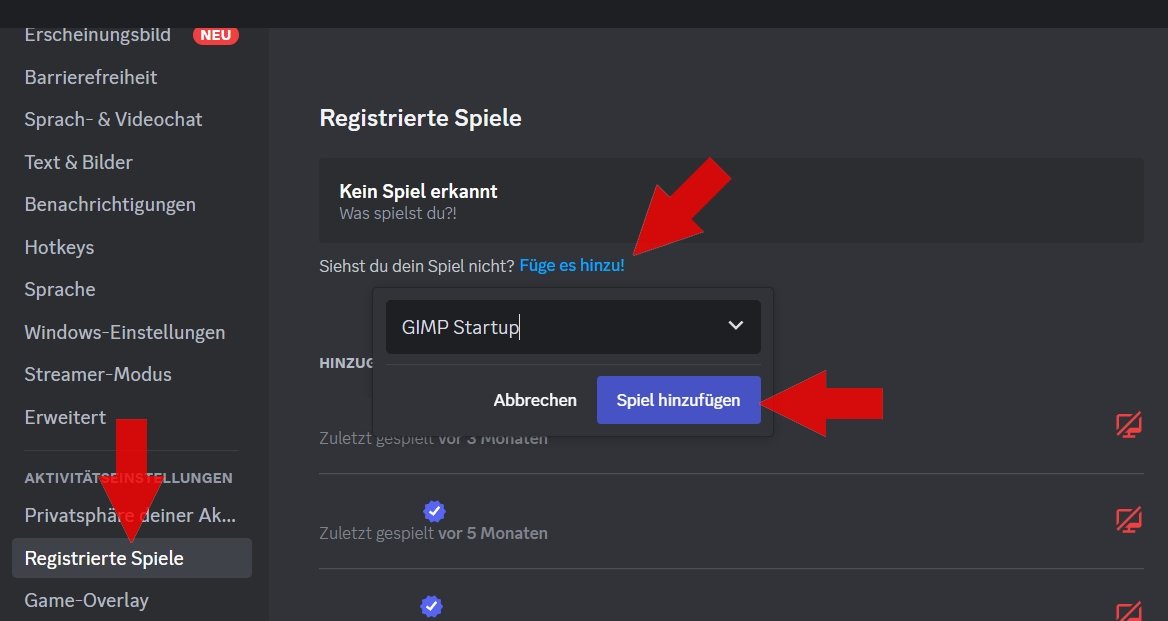Open 'Registrierte Spiele' settings tab
Screen dimensions: 1168x621
132,558
